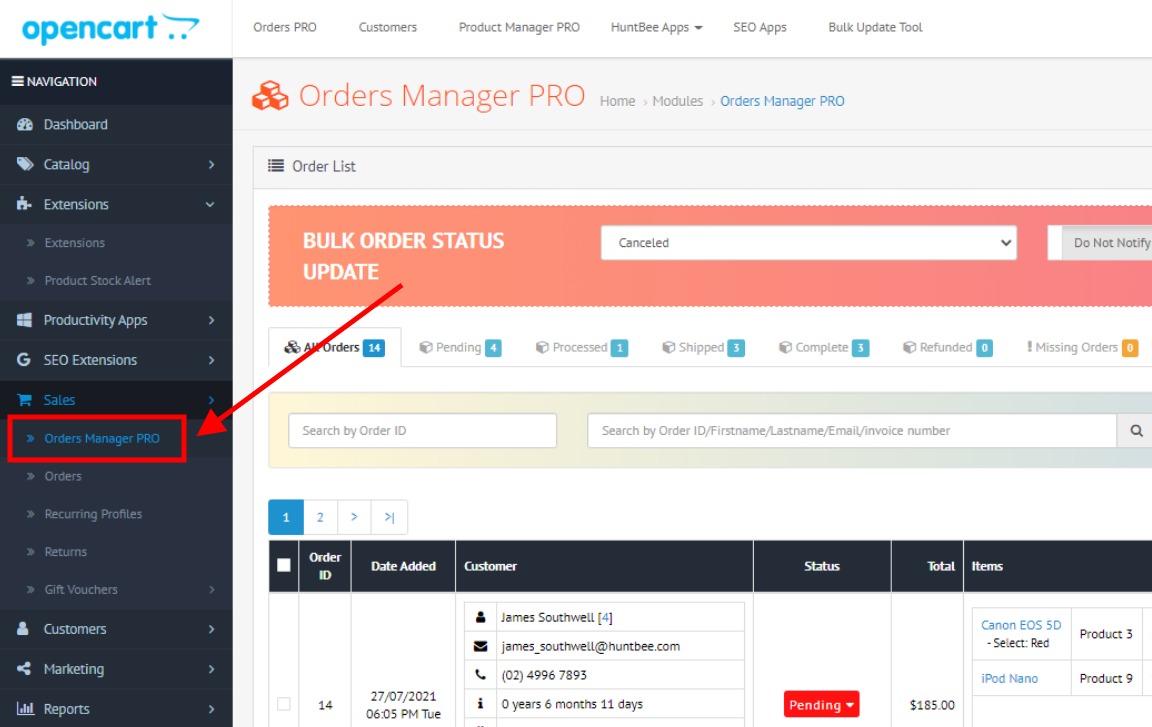Click the SEO Extensions G icon

24,360
